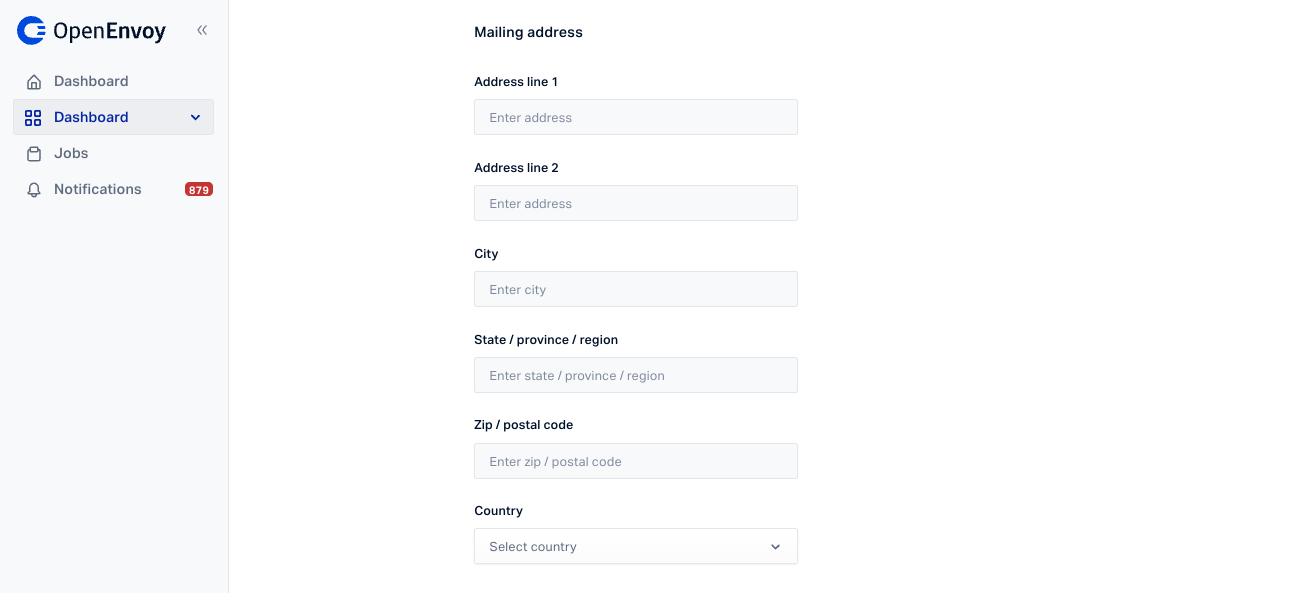
Task: Click the Jobs clipboard icon
Action: [34, 154]
